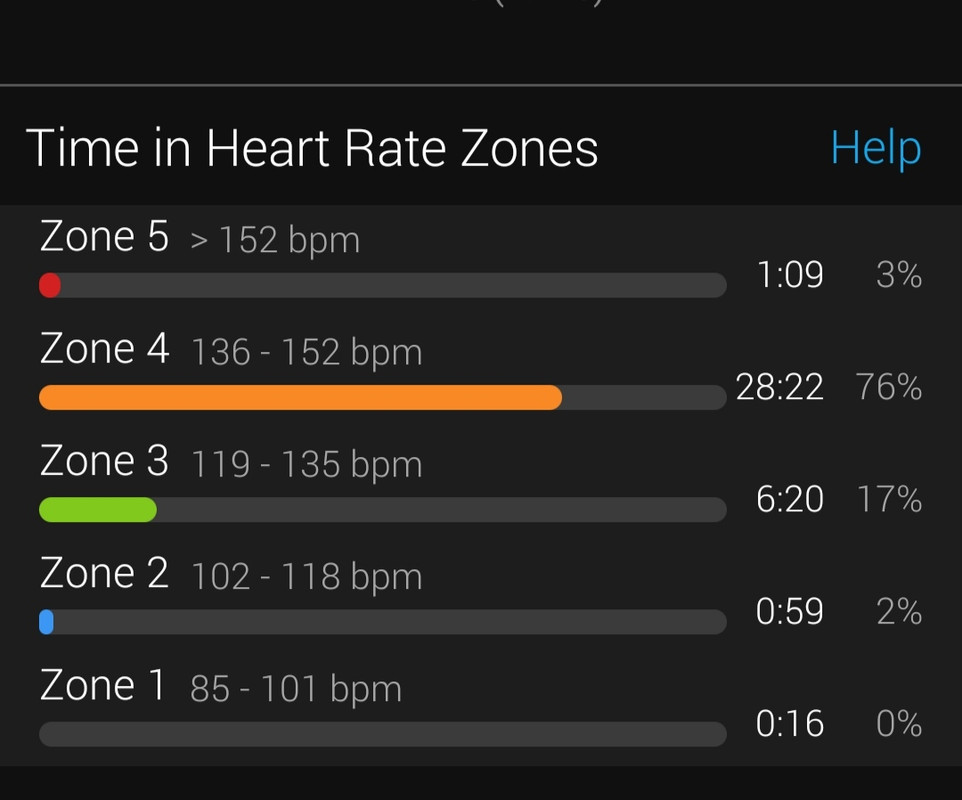Tap the Zone 3 duration 6:20
This screenshot has width=962, height=800.
click(x=790, y=499)
